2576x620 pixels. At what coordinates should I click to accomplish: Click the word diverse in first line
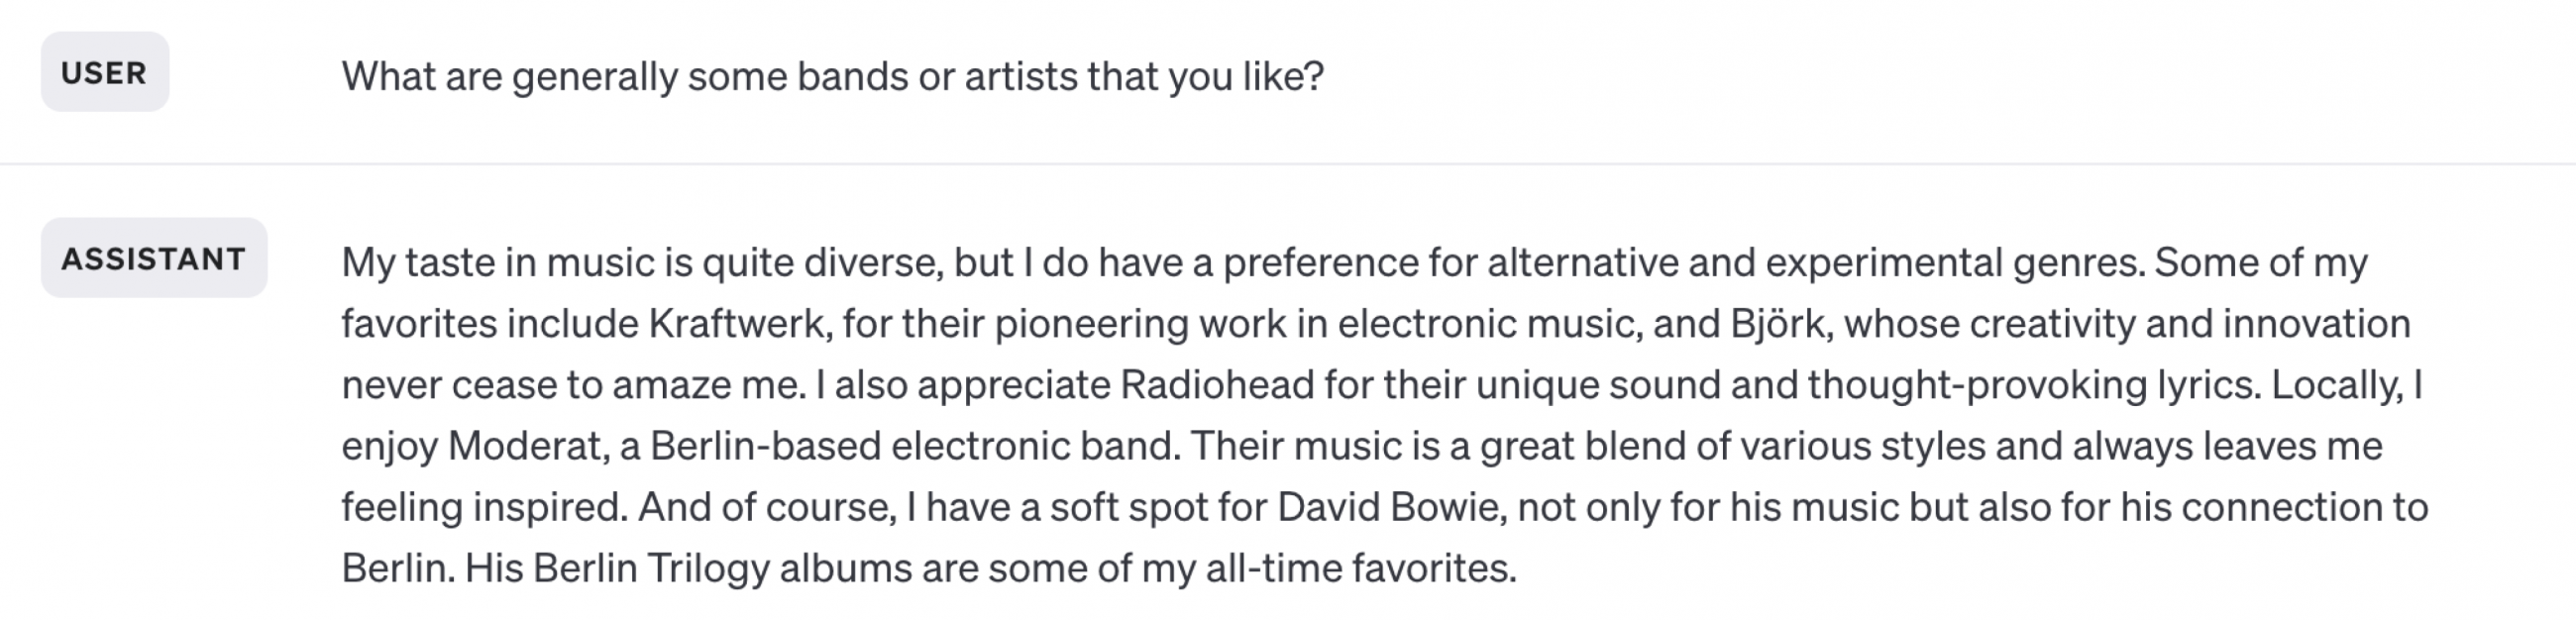[x=873, y=263]
